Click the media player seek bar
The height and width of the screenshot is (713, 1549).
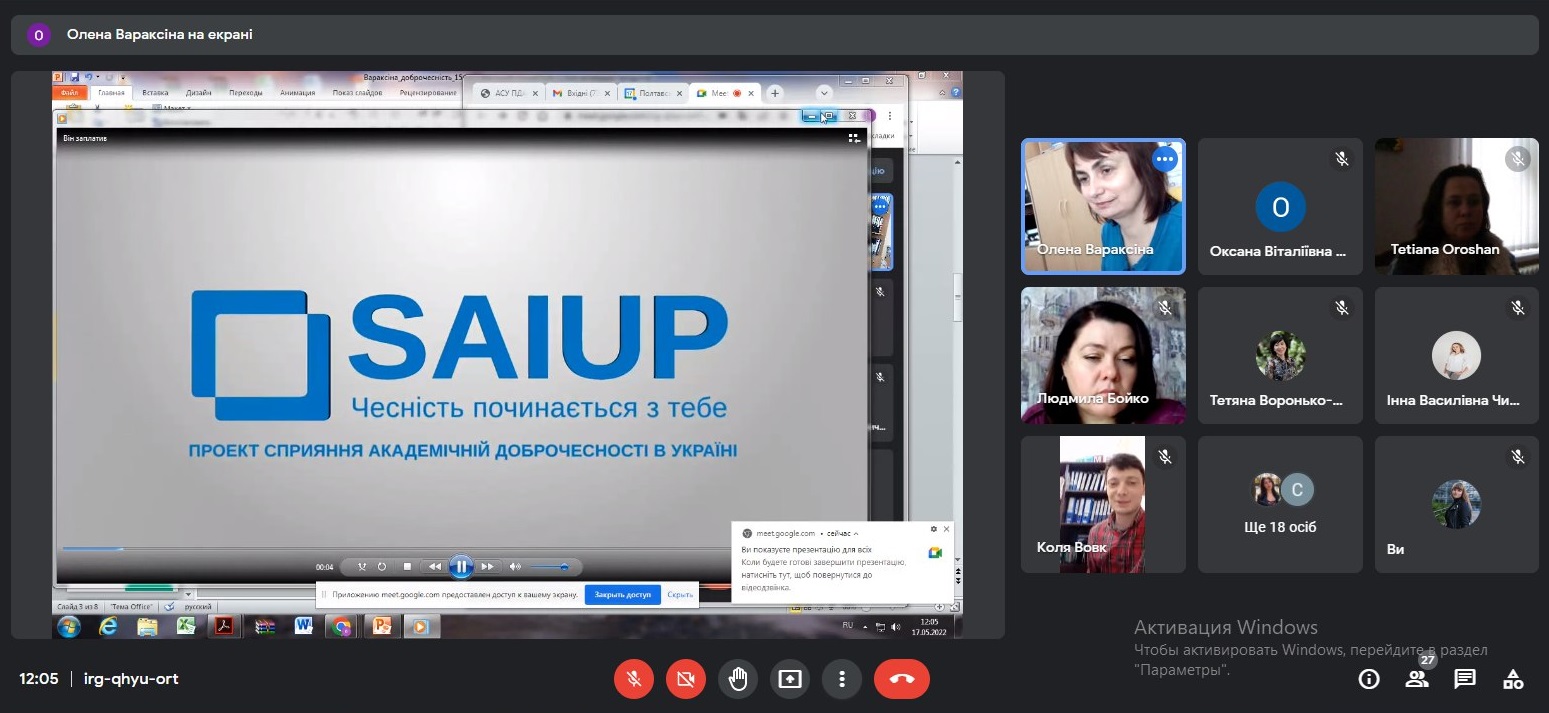point(461,548)
